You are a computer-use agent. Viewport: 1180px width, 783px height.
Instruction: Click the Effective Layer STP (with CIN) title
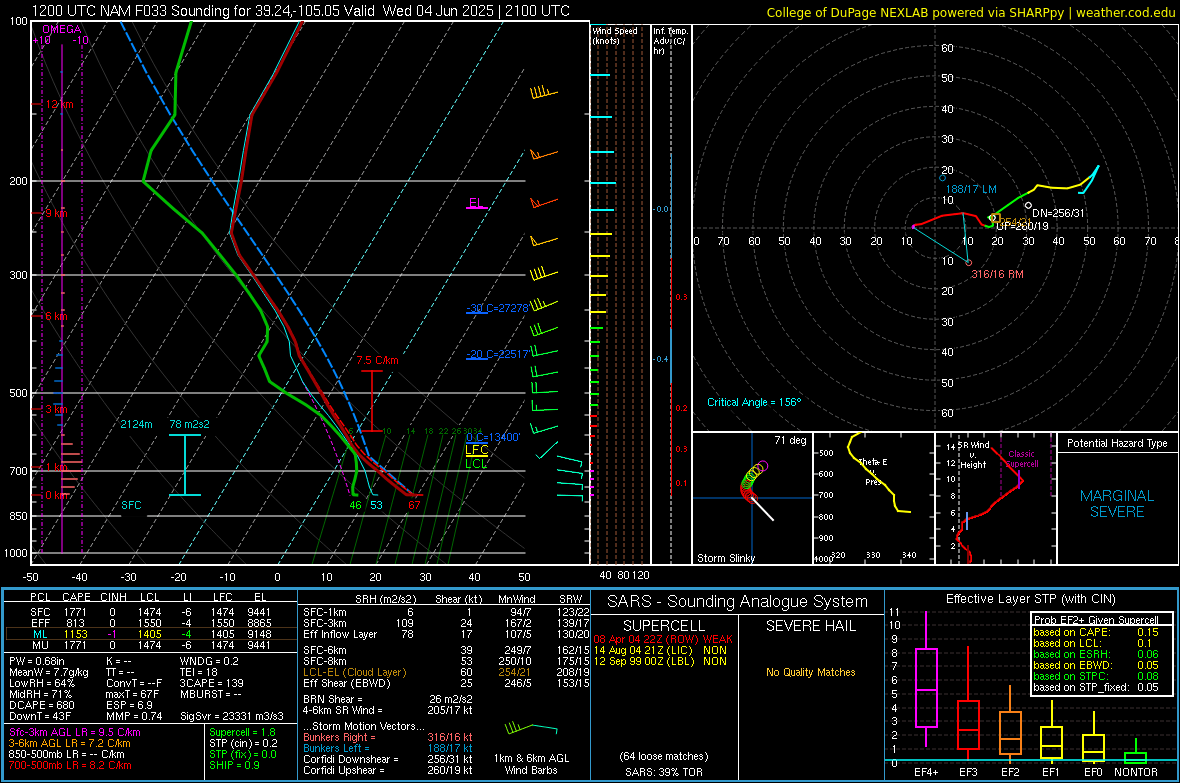pyautogui.click(x=1030, y=599)
